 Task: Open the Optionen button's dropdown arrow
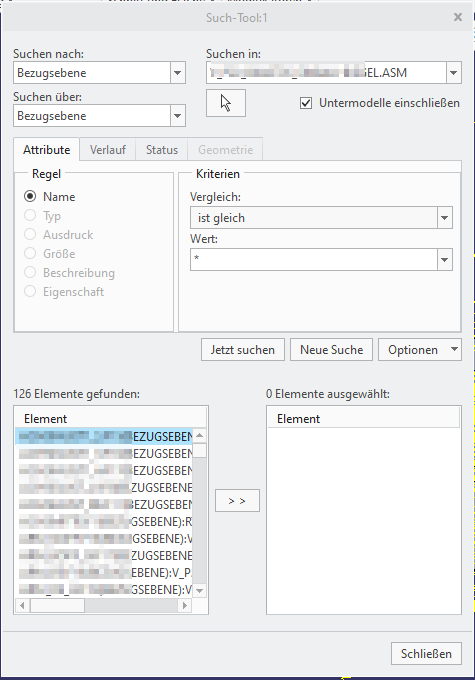pos(454,350)
